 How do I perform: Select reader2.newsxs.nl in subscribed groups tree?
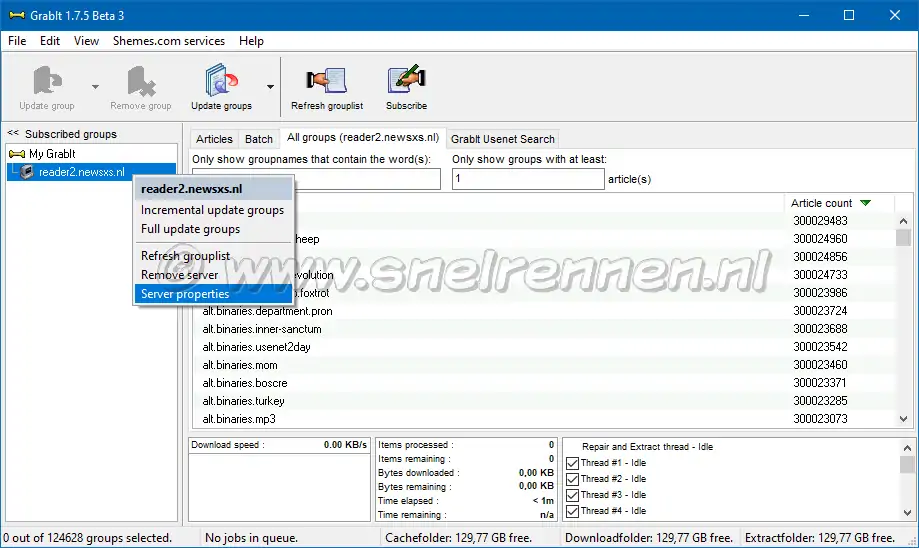81,172
